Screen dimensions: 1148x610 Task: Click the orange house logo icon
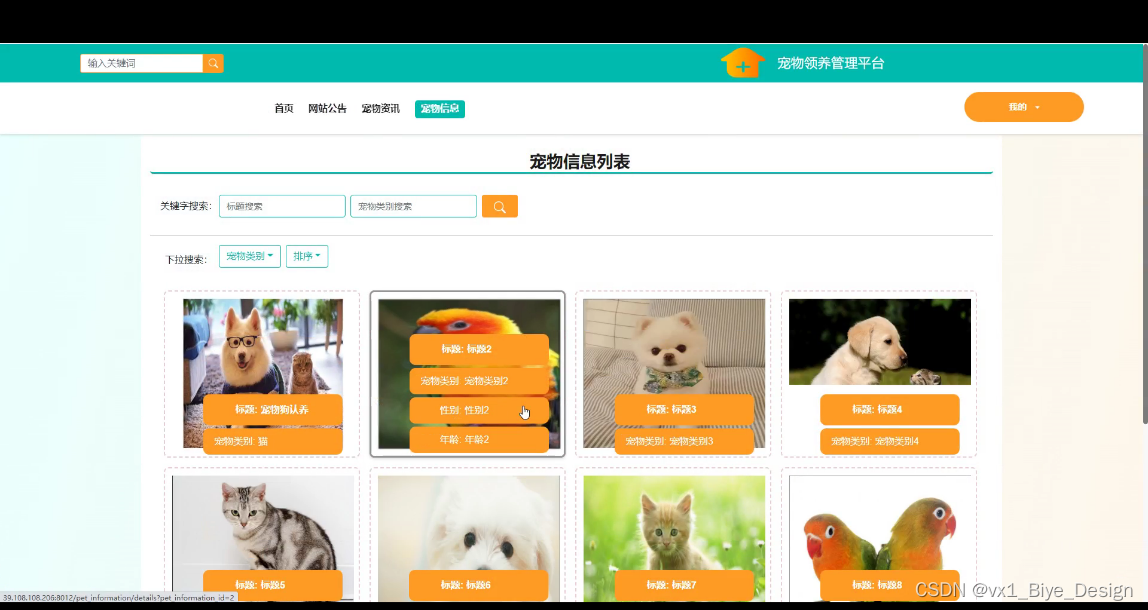[742, 63]
